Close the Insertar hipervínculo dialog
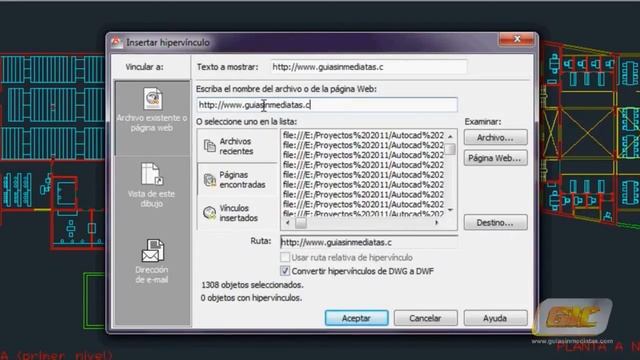 516,39
